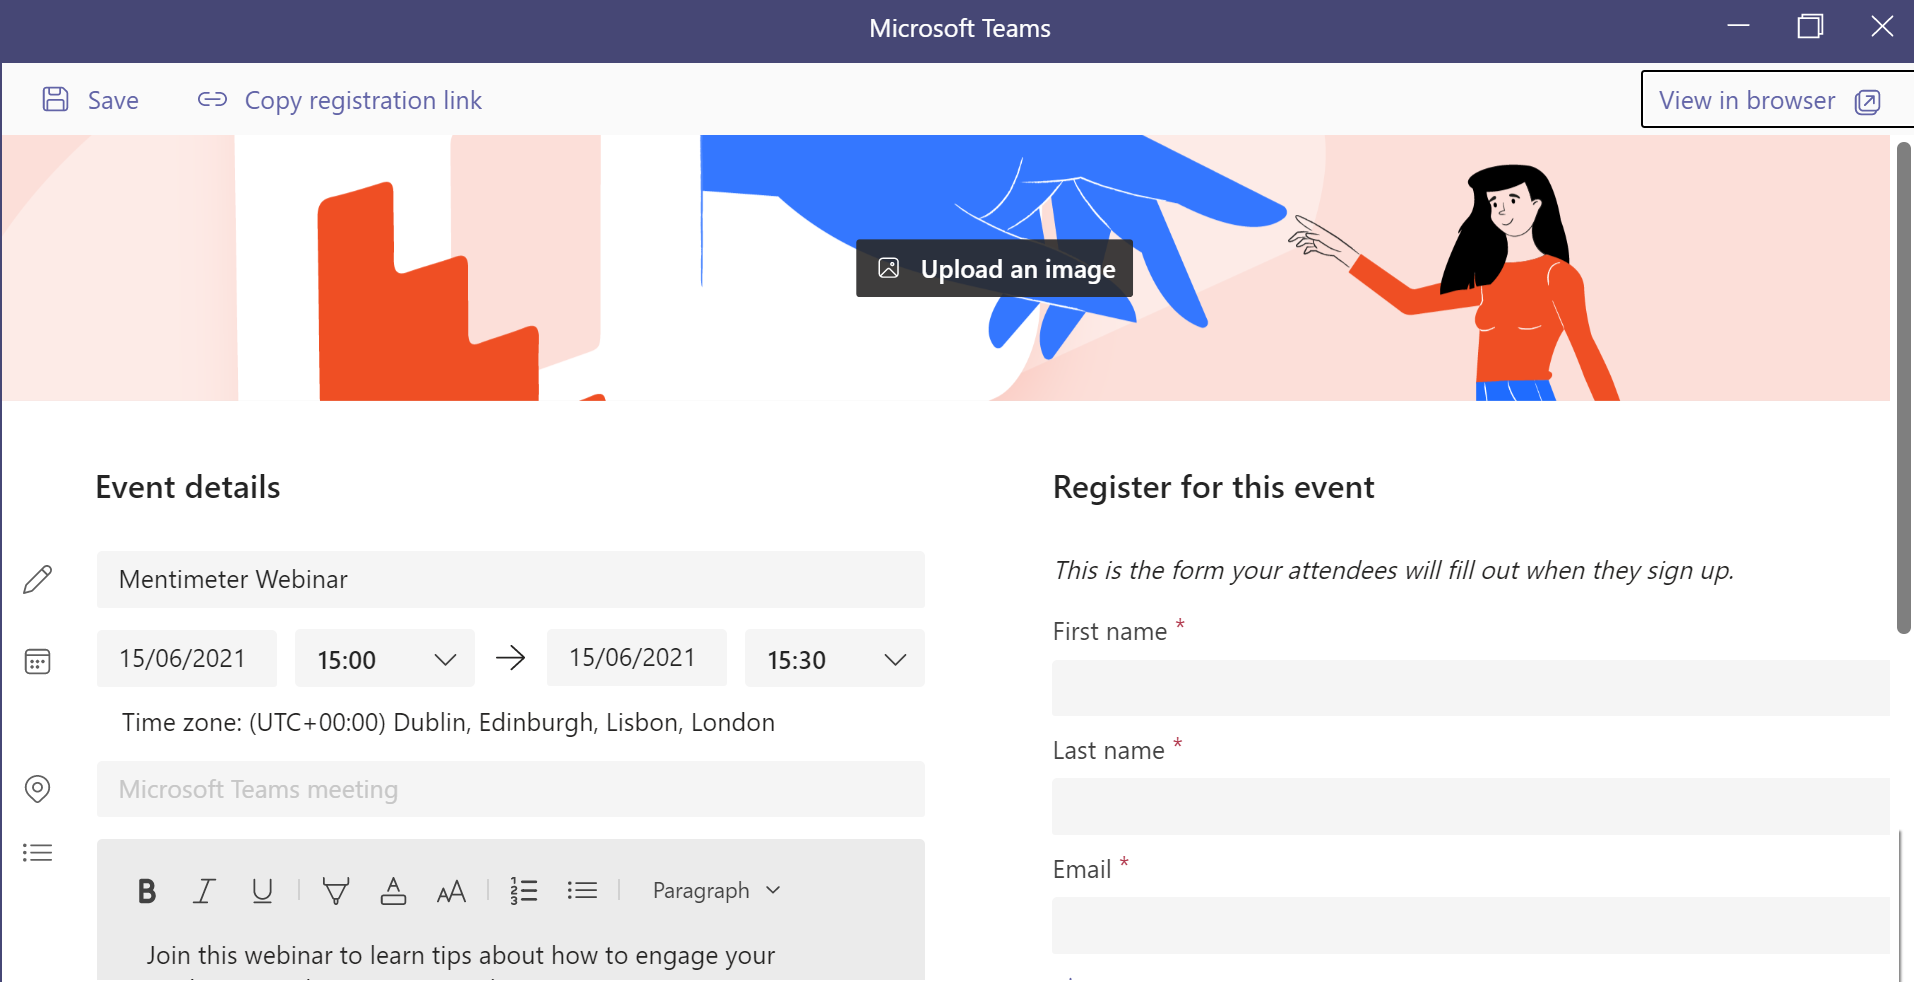Click the First name input field
Screen dimensions: 1914x982
click(1471, 688)
